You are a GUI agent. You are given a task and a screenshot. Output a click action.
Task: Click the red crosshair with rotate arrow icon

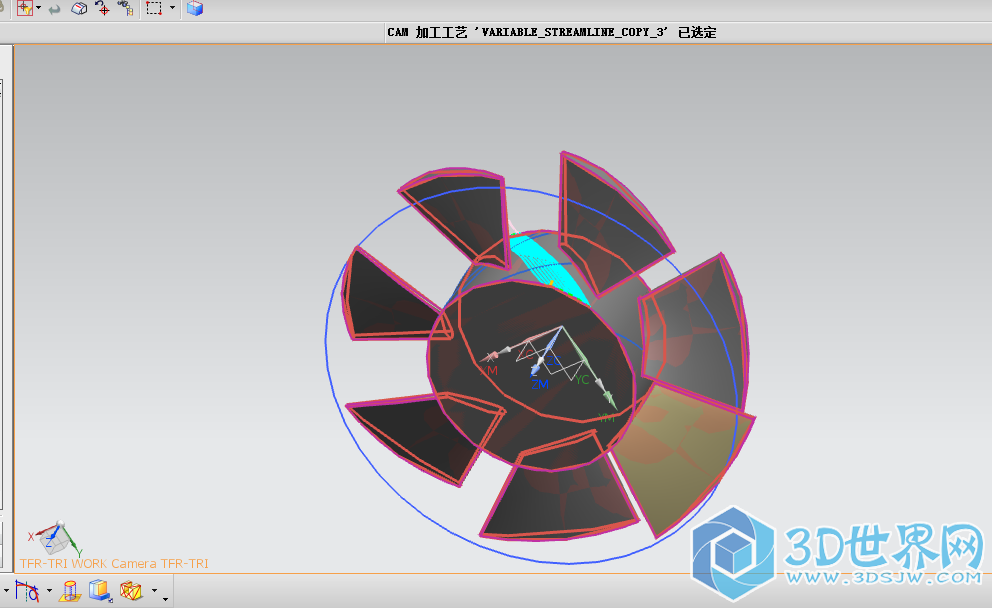tap(102, 8)
